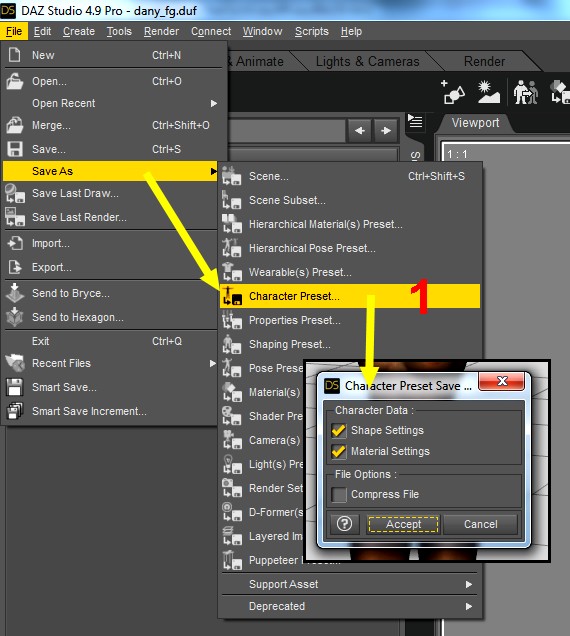Click the forward navigation arrow button

click(x=386, y=131)
